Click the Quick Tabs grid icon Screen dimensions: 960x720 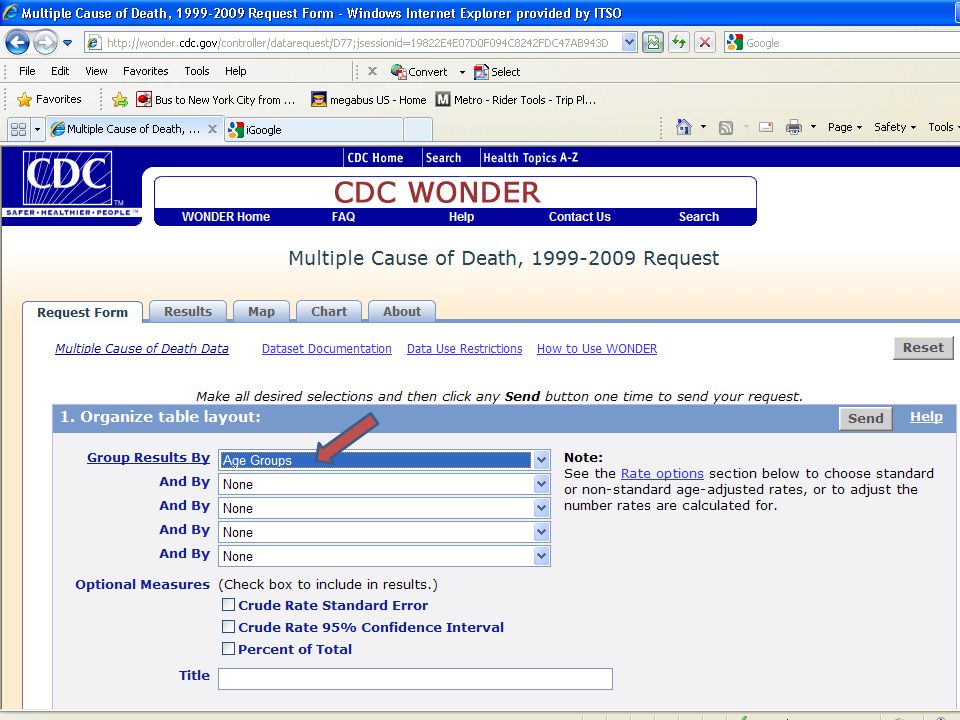click(x=18, y=129)
